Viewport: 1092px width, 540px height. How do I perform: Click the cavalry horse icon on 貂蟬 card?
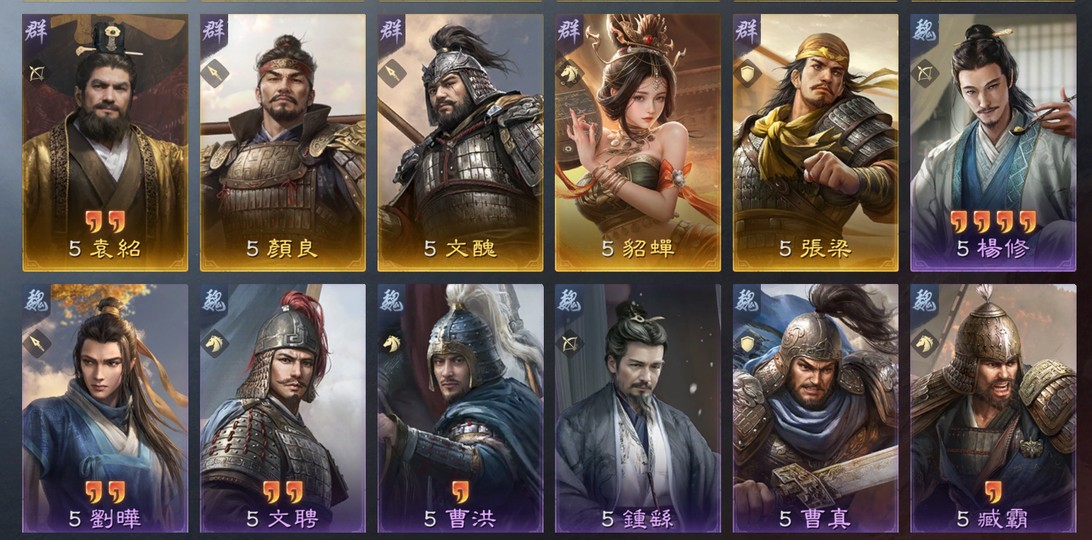(x=570, y=72)
